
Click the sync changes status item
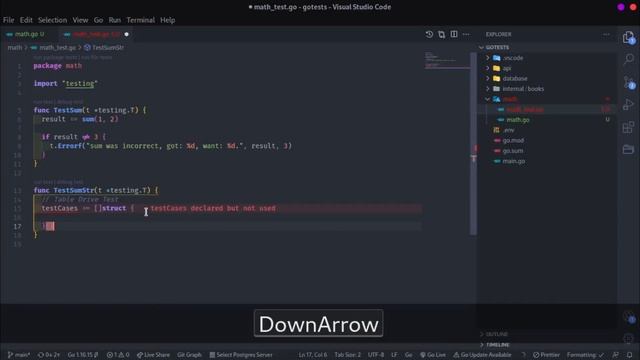pos(49,355)
